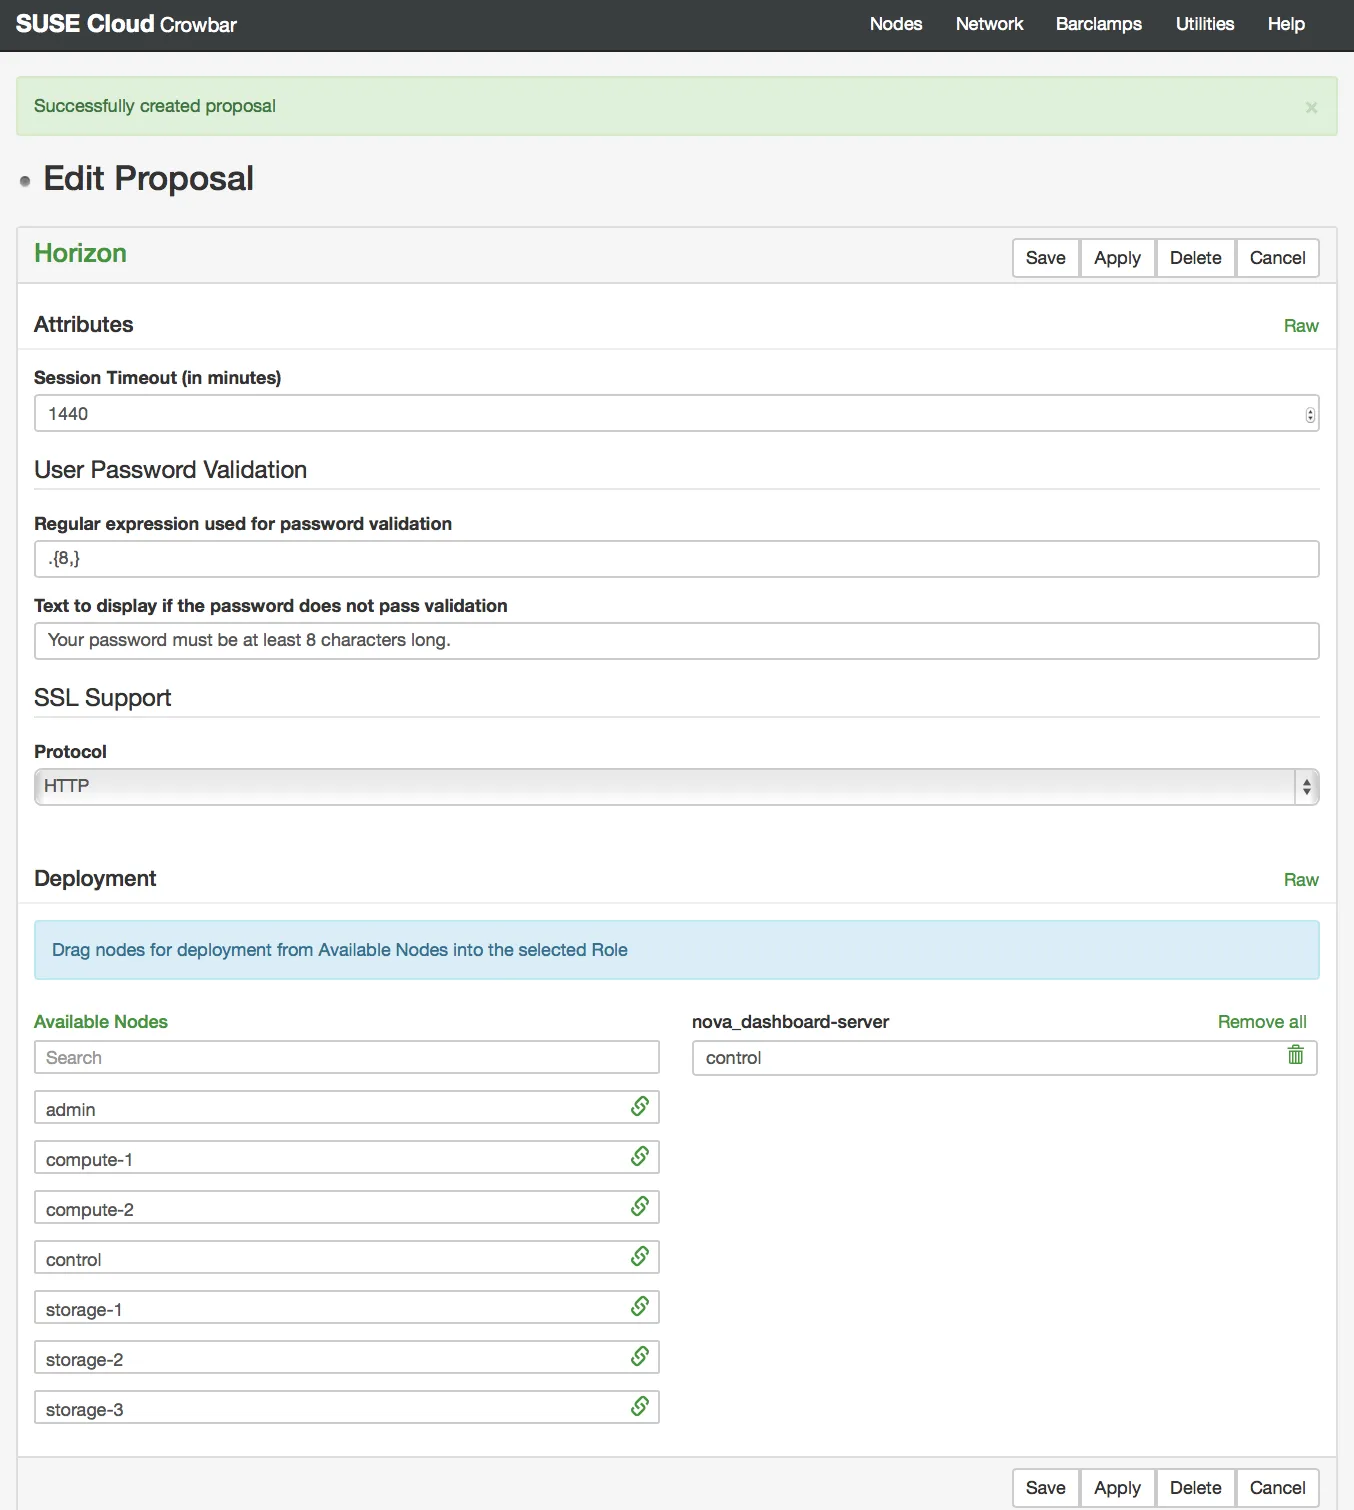Open the Protocol HTTP dropdown
Screen dimensions: 1354x1510
677,787
